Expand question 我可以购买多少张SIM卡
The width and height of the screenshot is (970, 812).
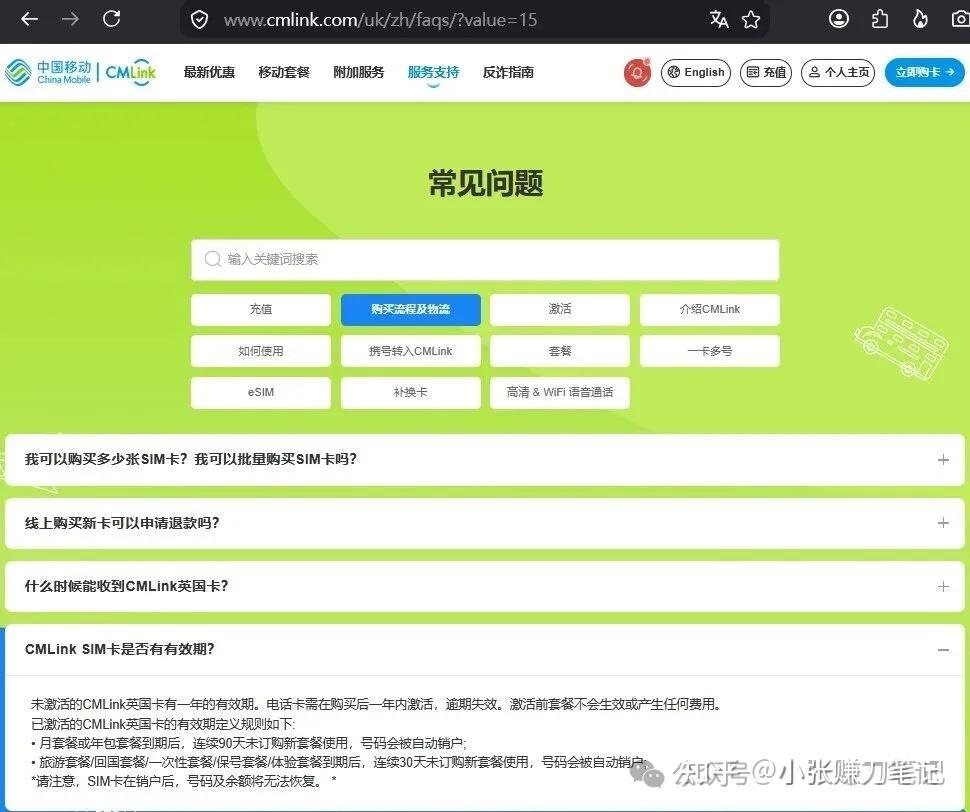click(485, 459)
